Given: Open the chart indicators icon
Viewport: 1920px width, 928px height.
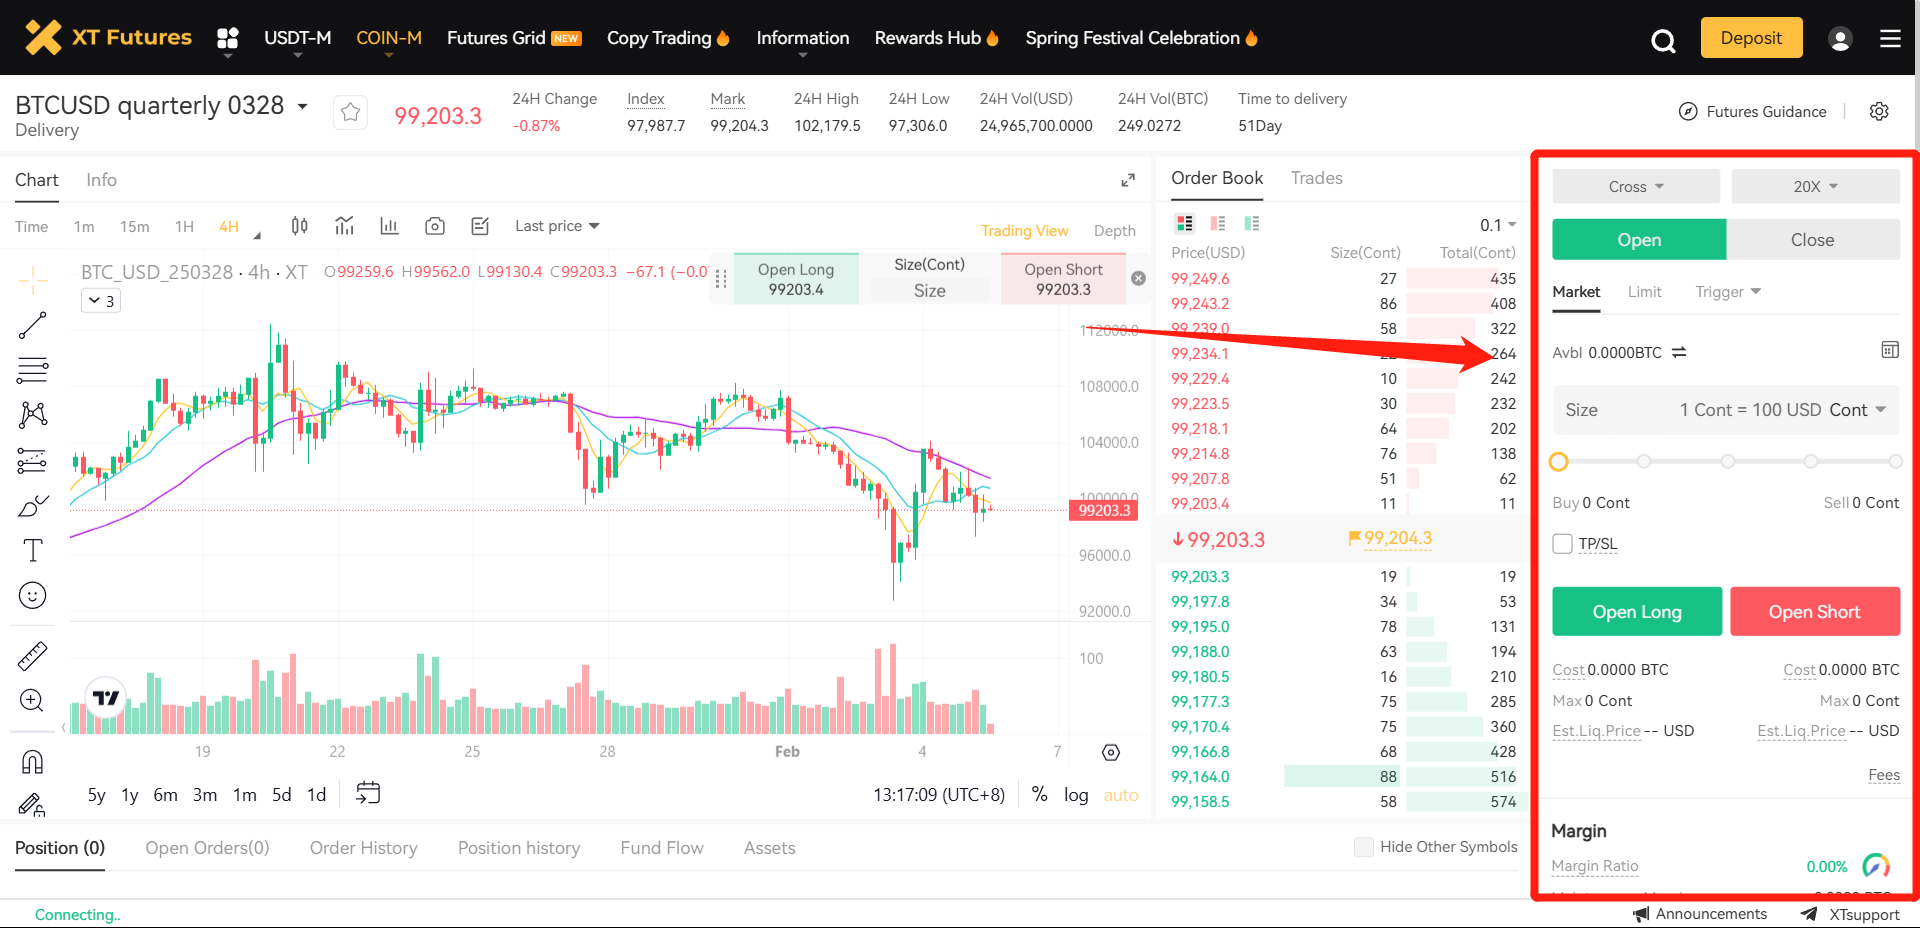Looking at the screenshot, I should tap(345, 226).
